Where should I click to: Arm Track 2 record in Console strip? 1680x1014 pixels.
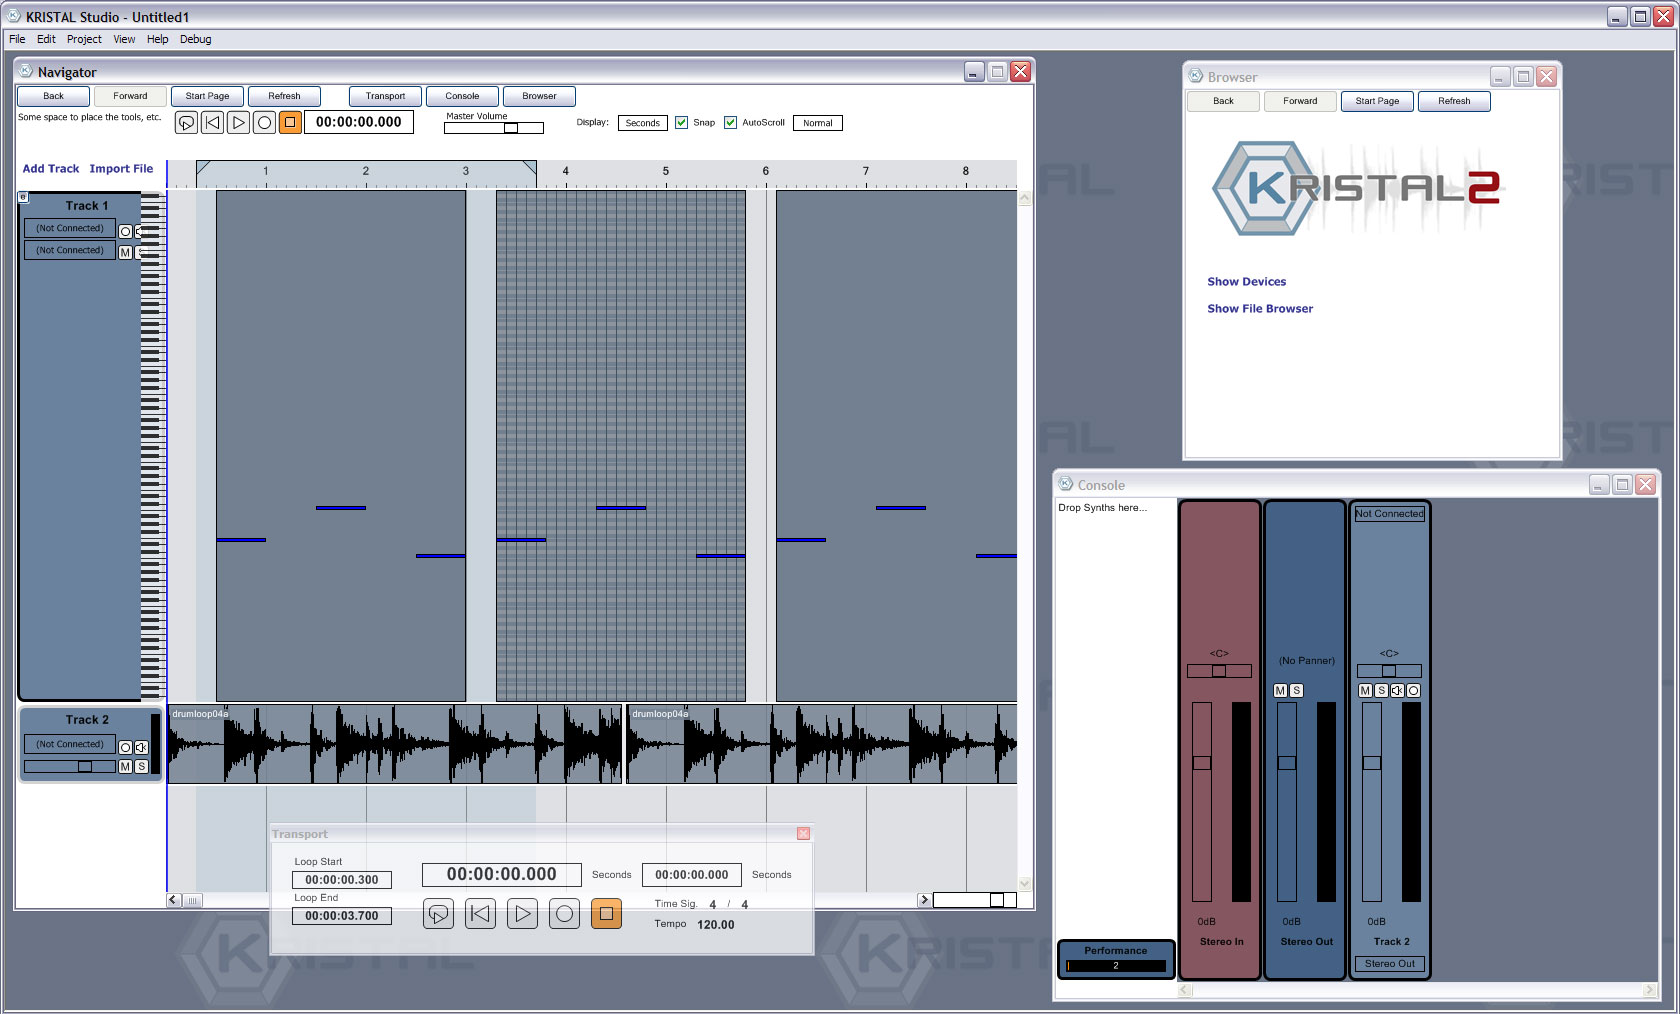pos(1413,691)
